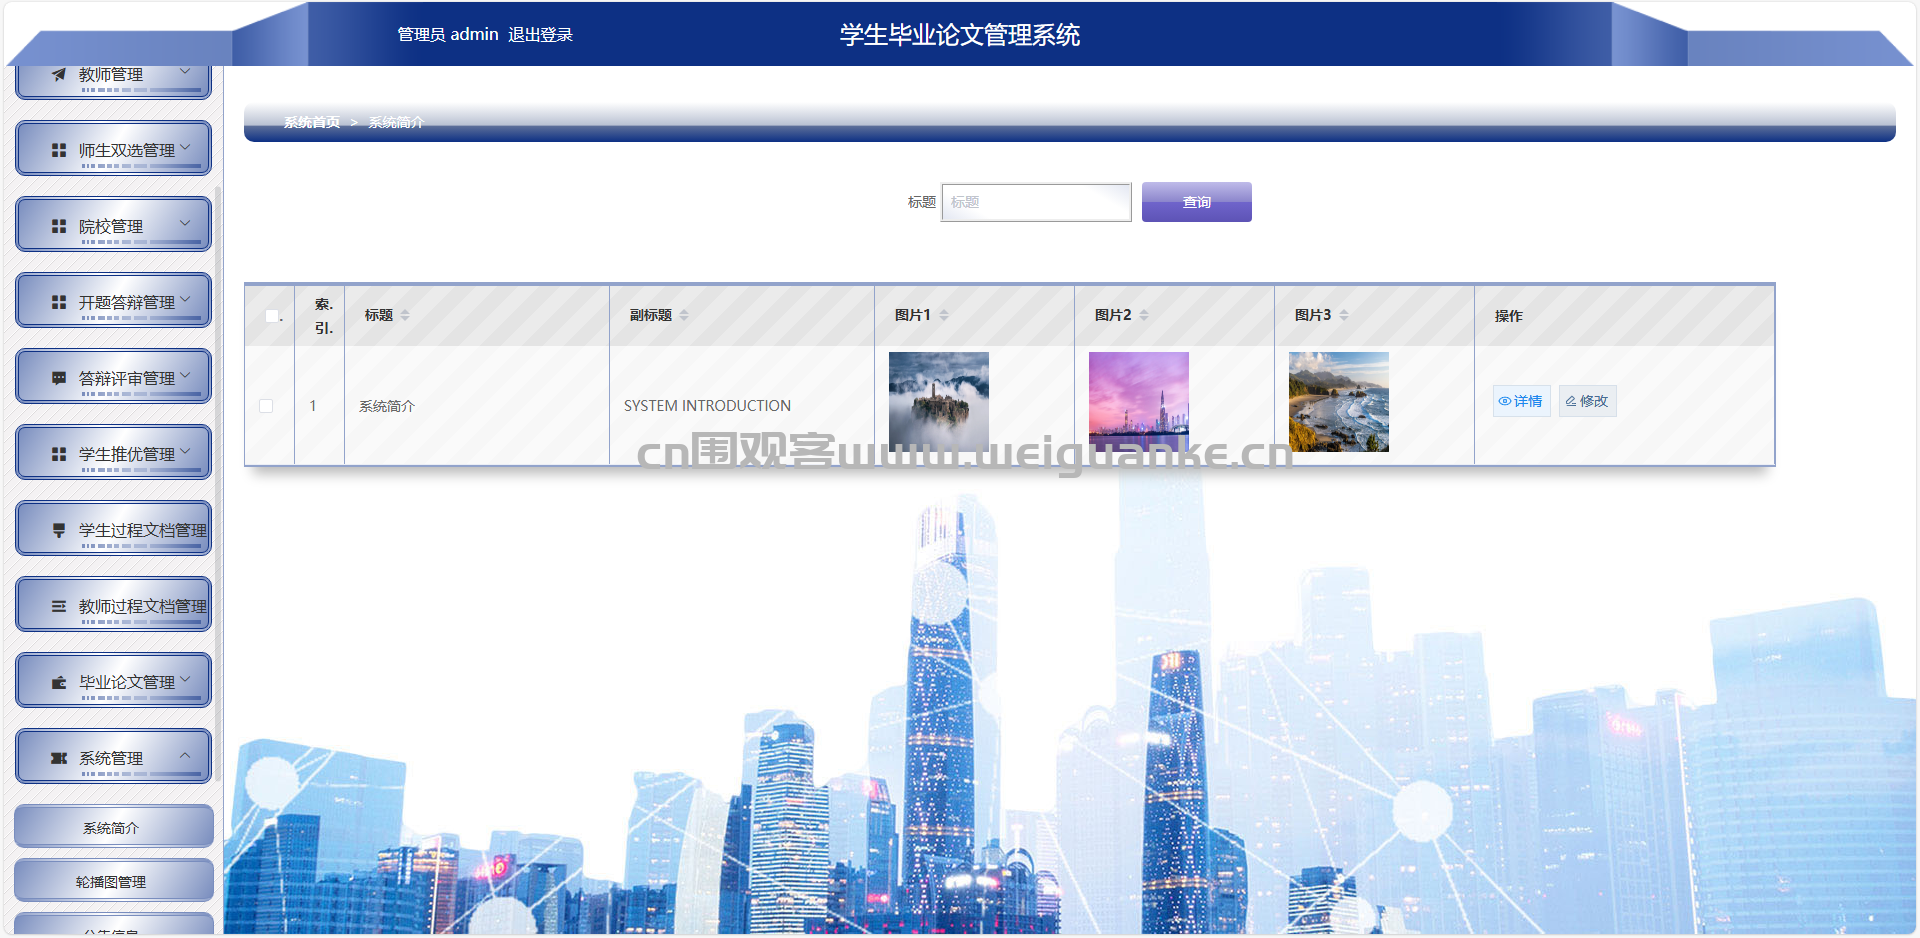1920x938 pixels.
Task: Click 退出登录 link
Action: pyautogui.click(x=540, y=35)
